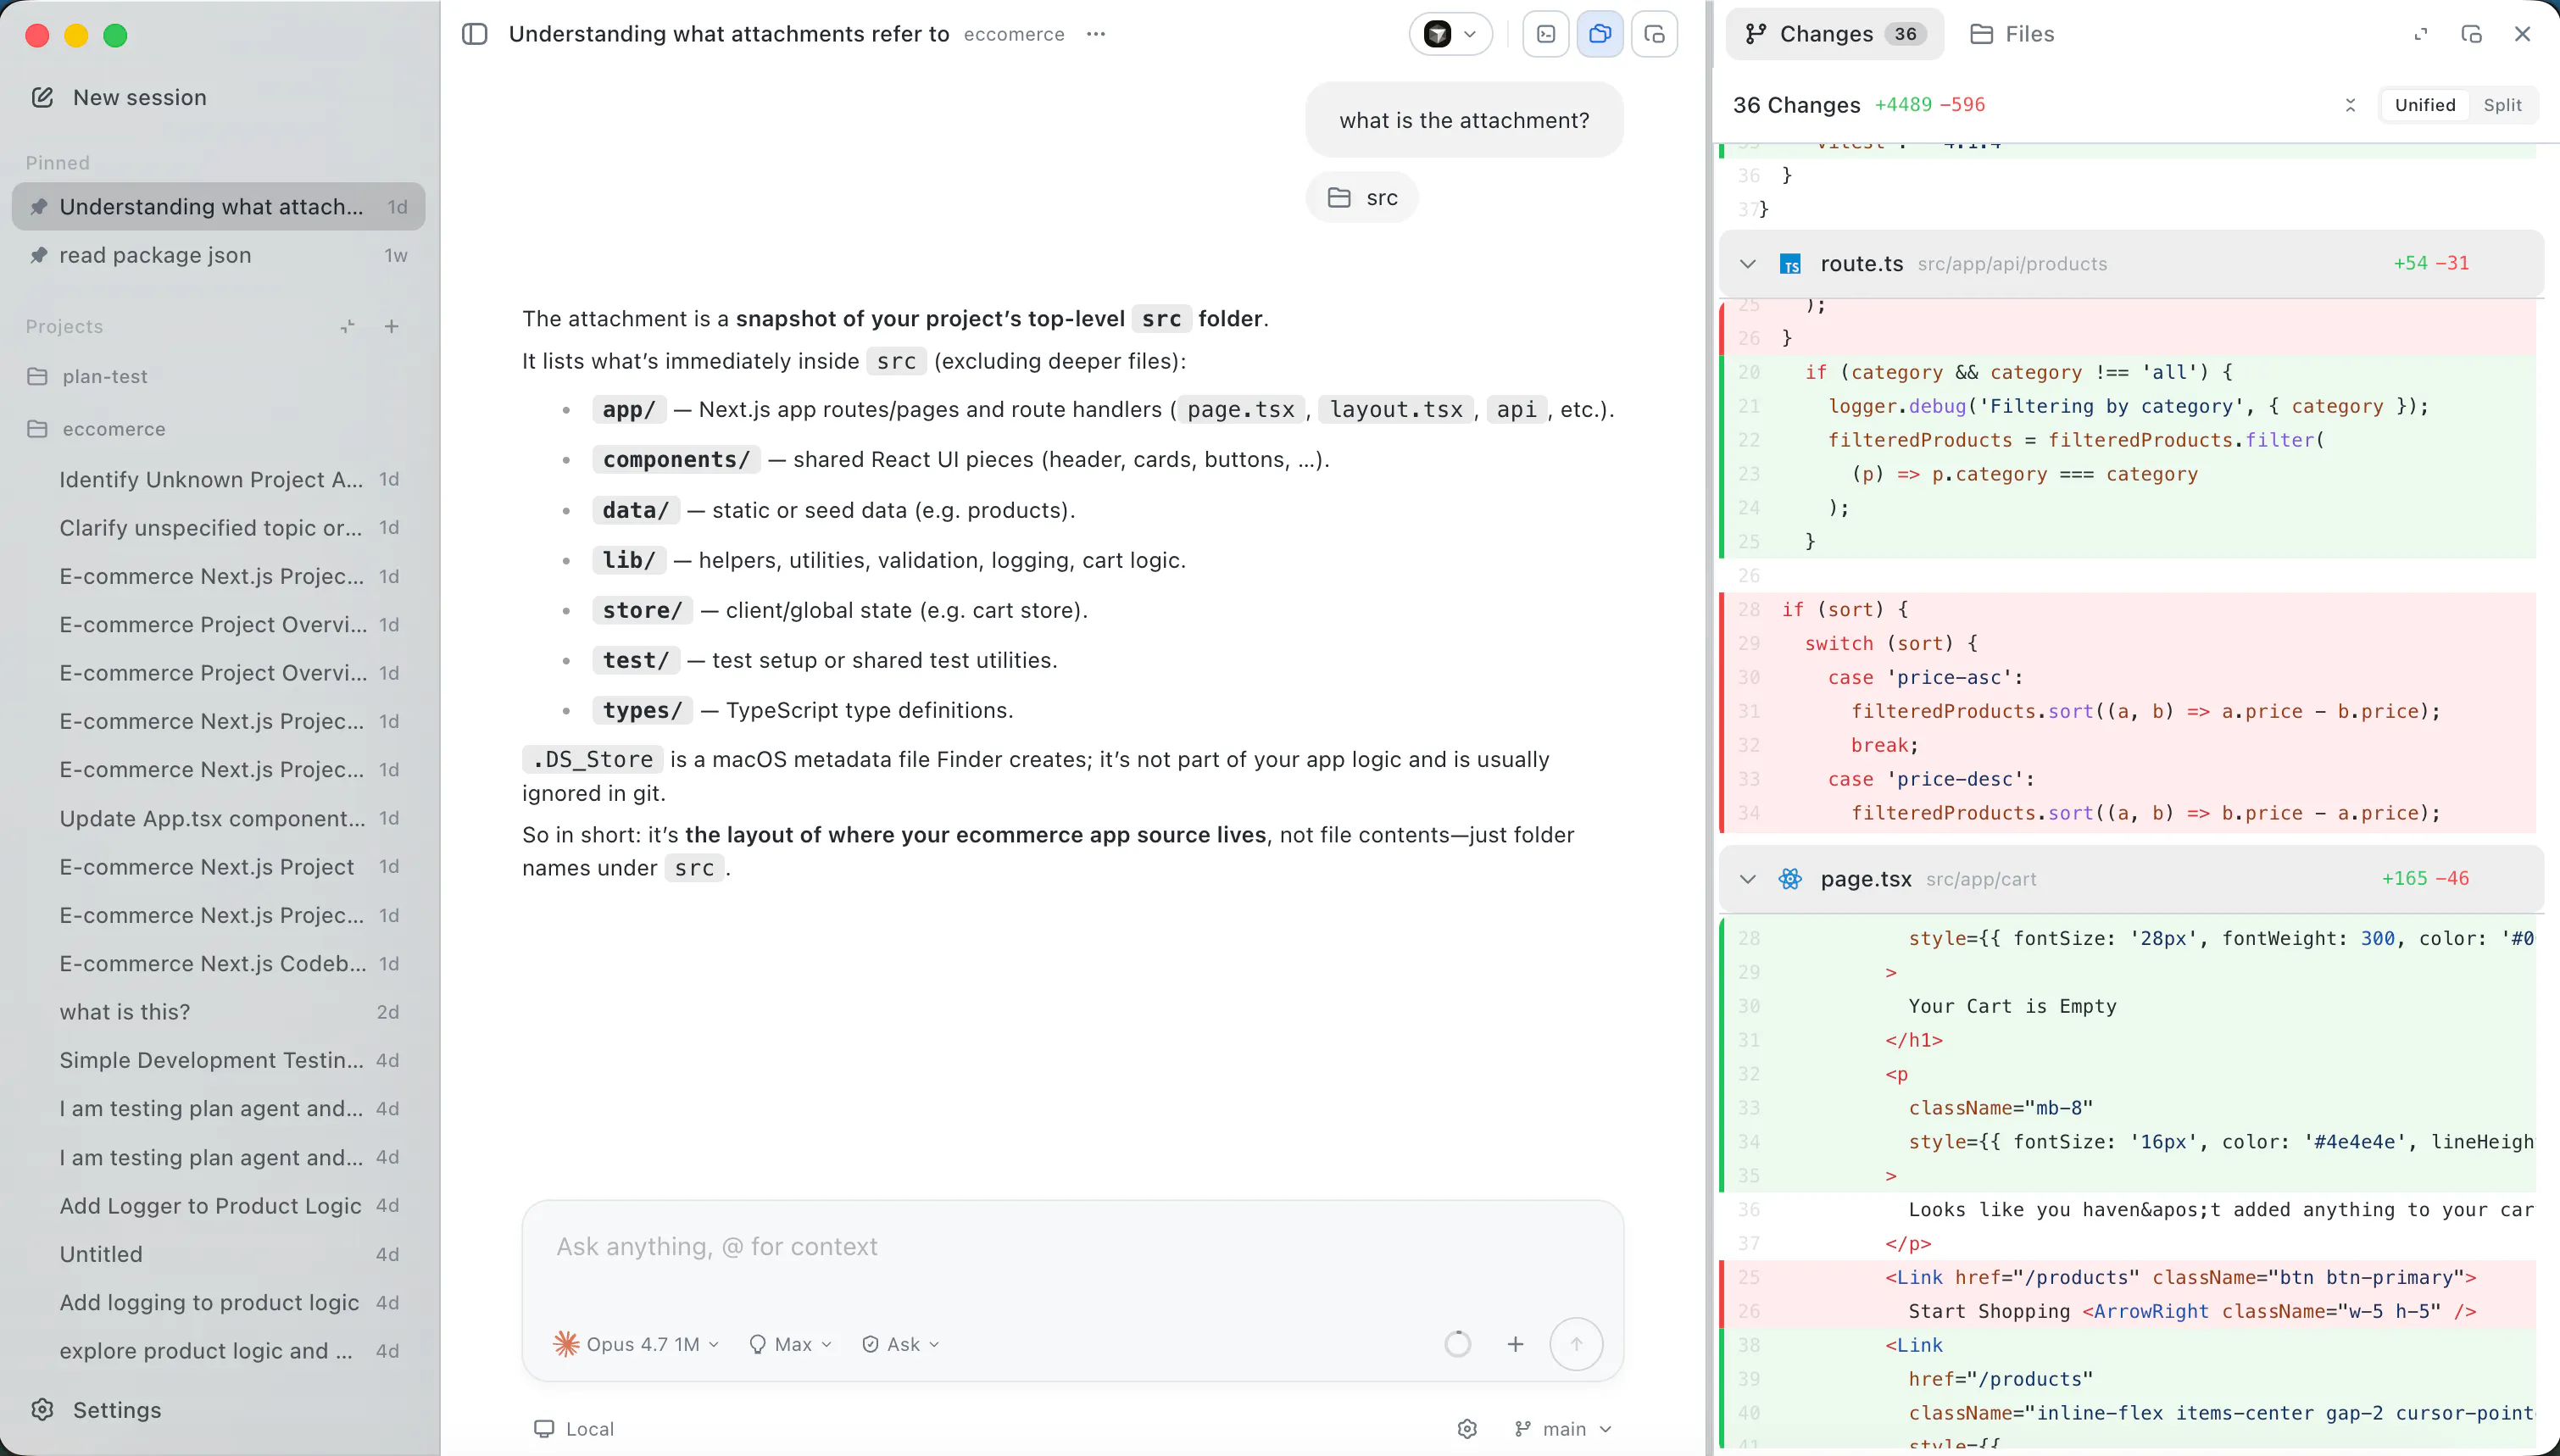Open Settings from the sidebar
Screen dimensions: 2560x1456
click(x=96, y=1410)
